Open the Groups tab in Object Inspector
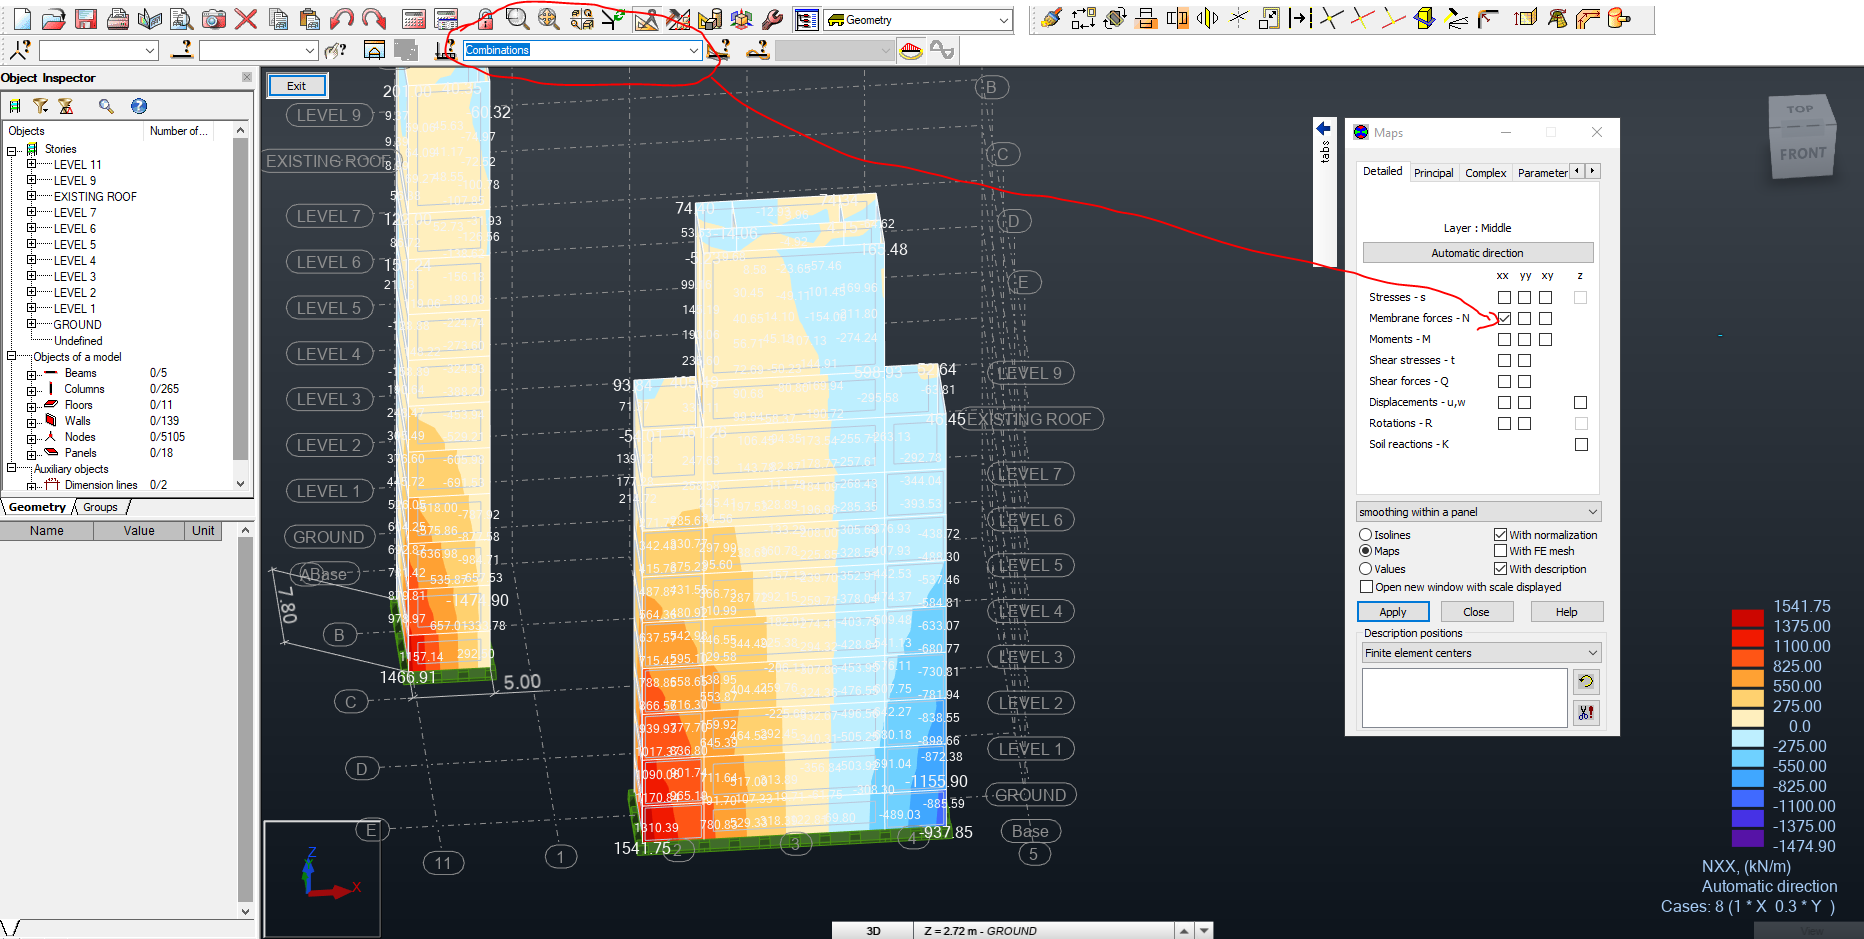Screen dimensions: 1864x939 pyautogui.click(x=99, y=507)
